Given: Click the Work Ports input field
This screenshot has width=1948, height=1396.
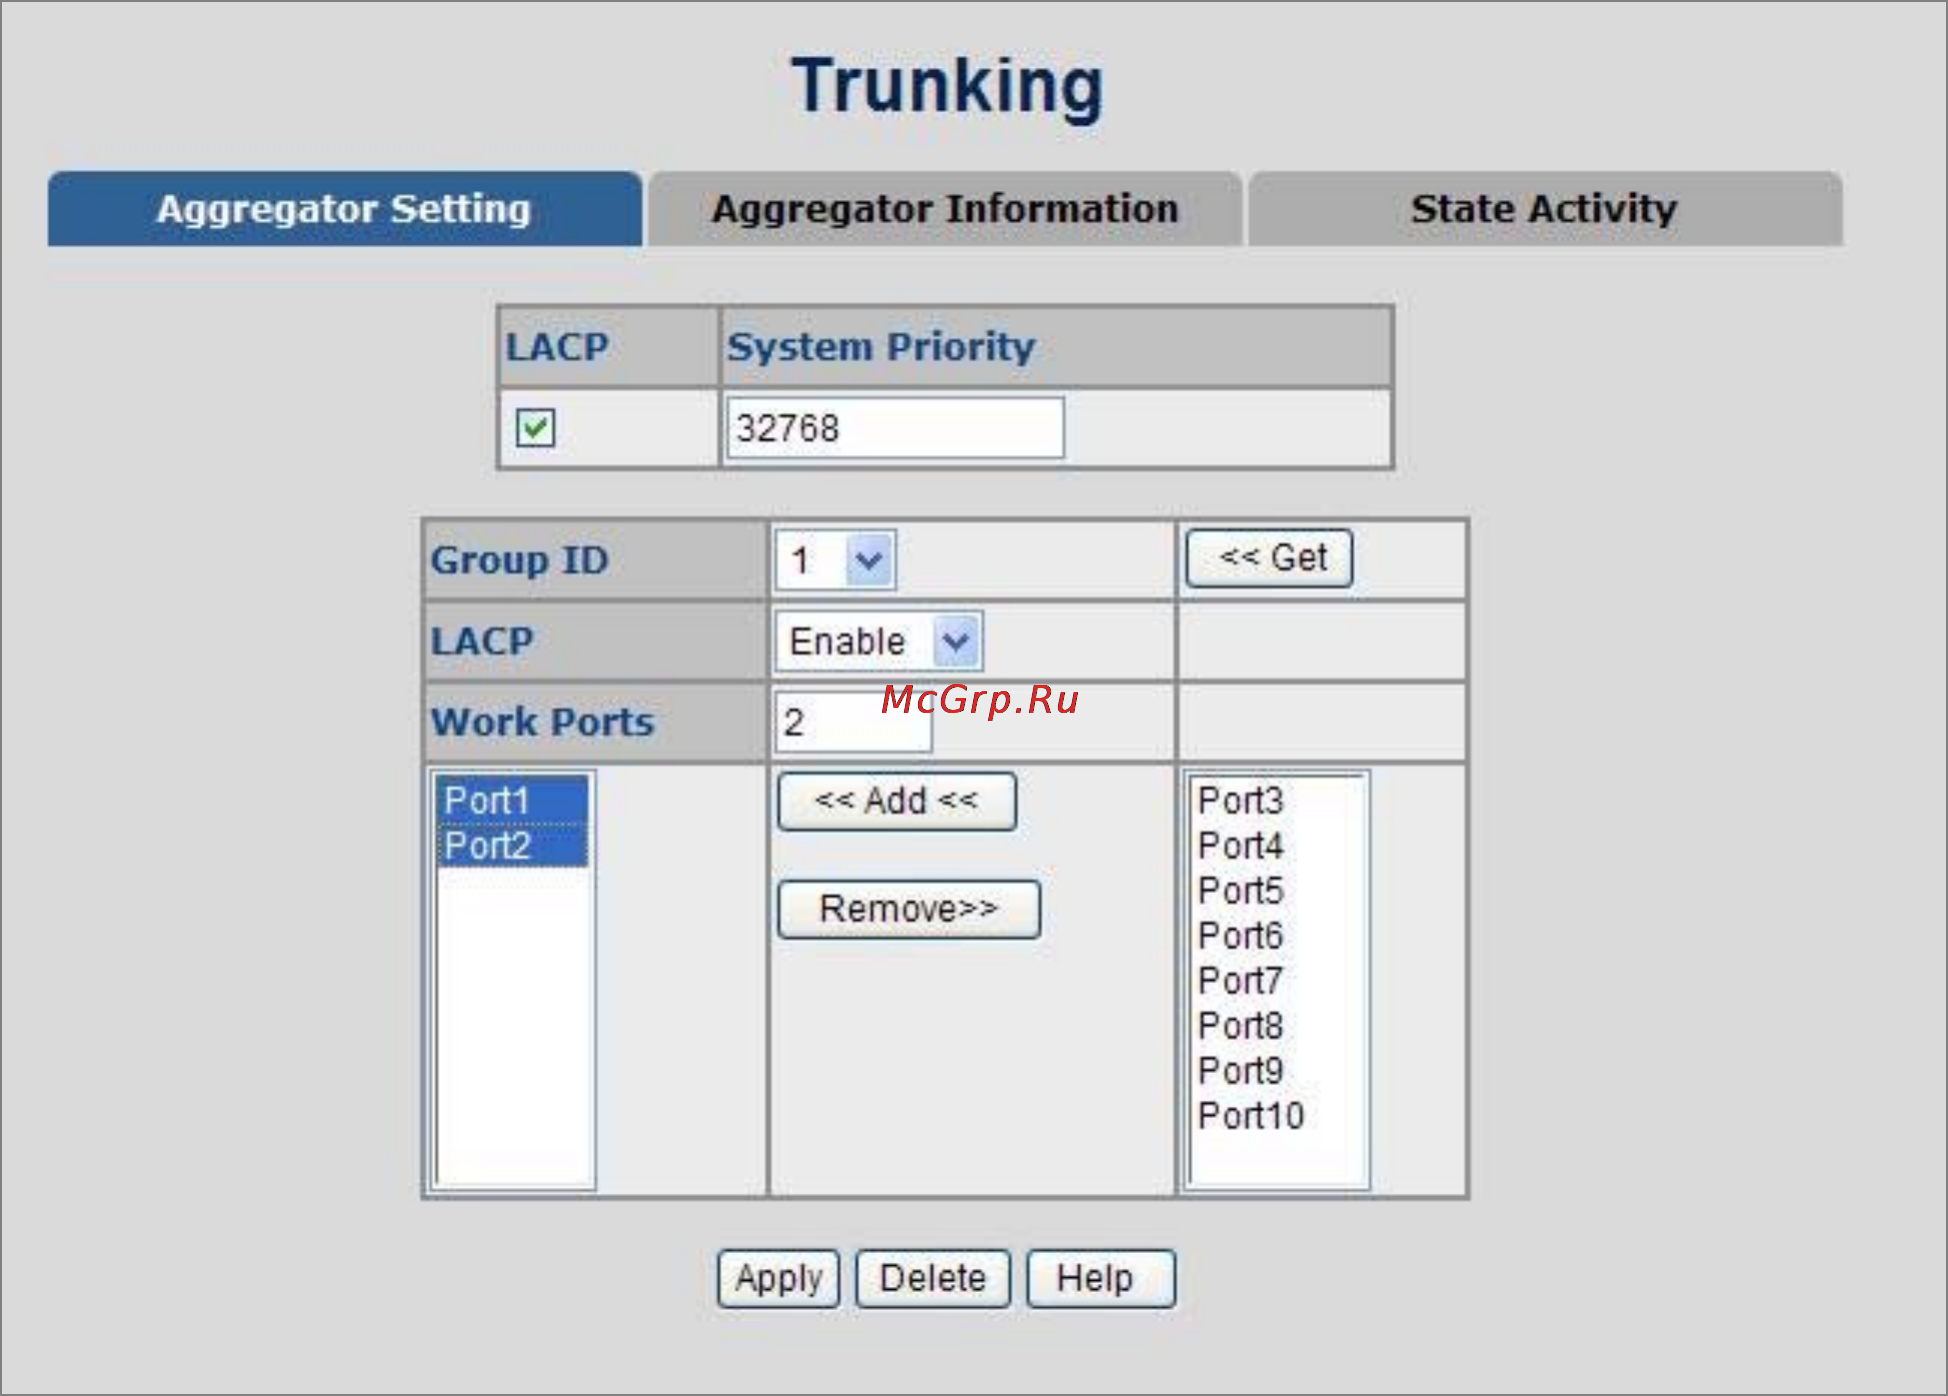Looking at the screenshot, I should (x=853, y=722).
